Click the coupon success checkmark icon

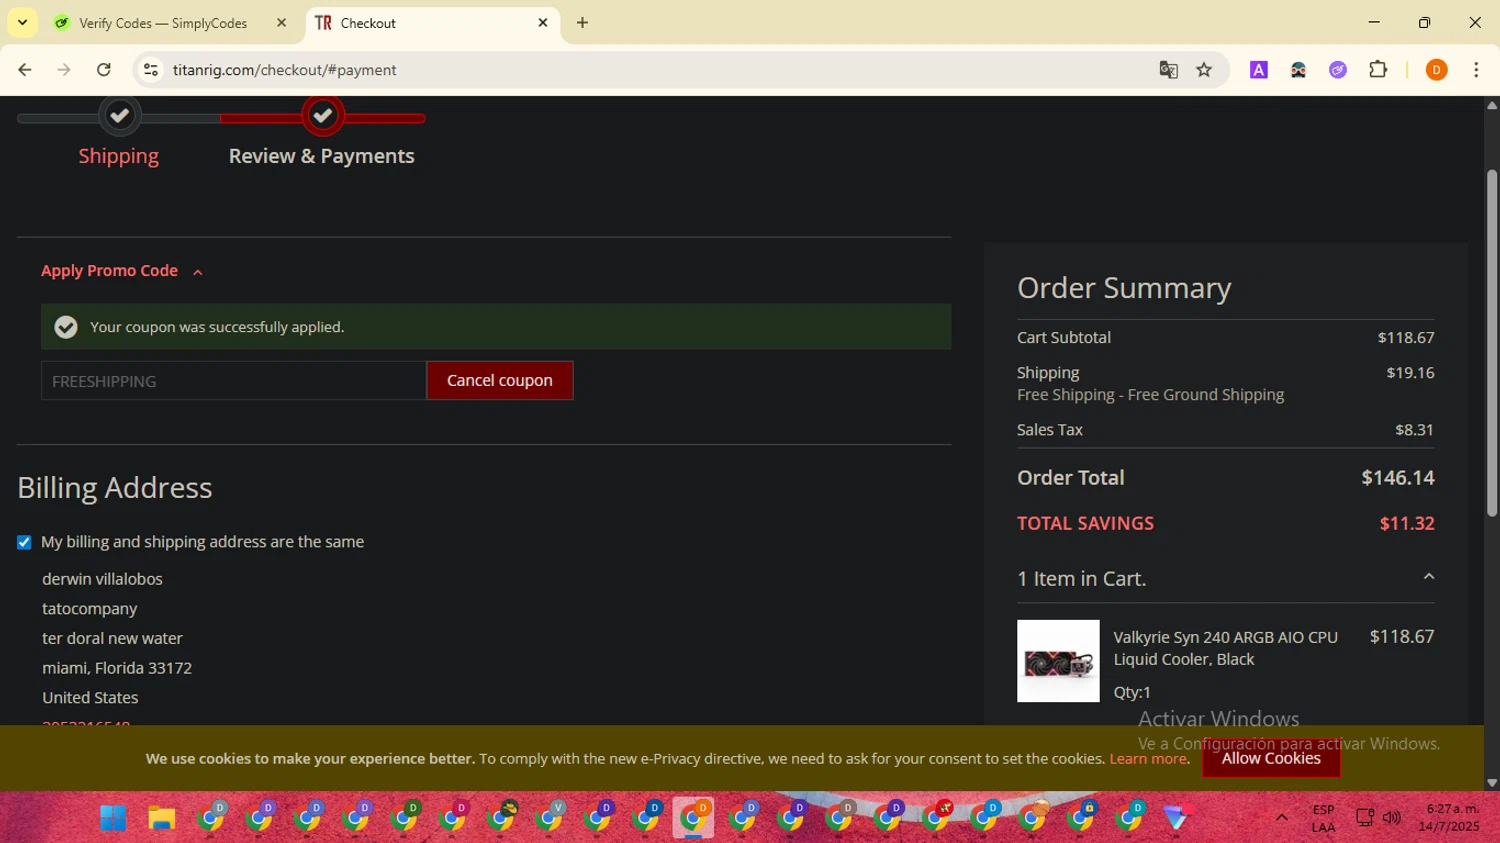coord(66,327)
